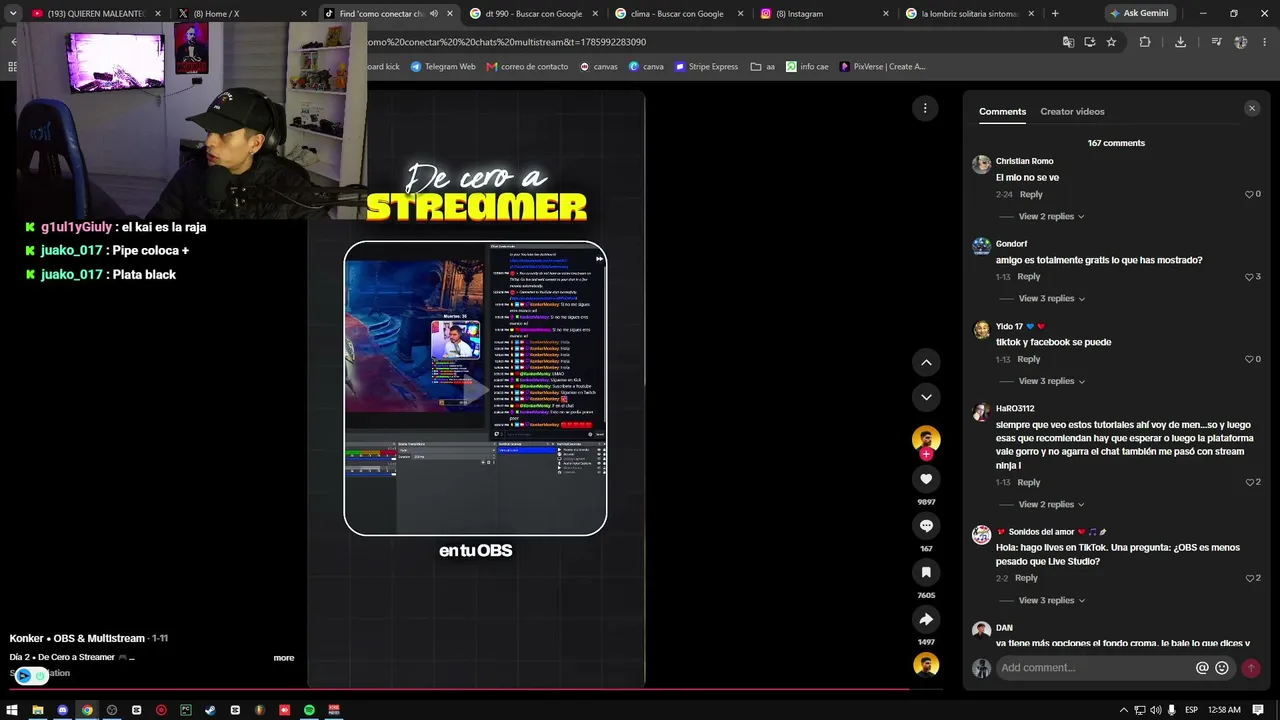1280x720 pixels.
Task: Open Windows Start menu
Action: click(x=13, y=710)
